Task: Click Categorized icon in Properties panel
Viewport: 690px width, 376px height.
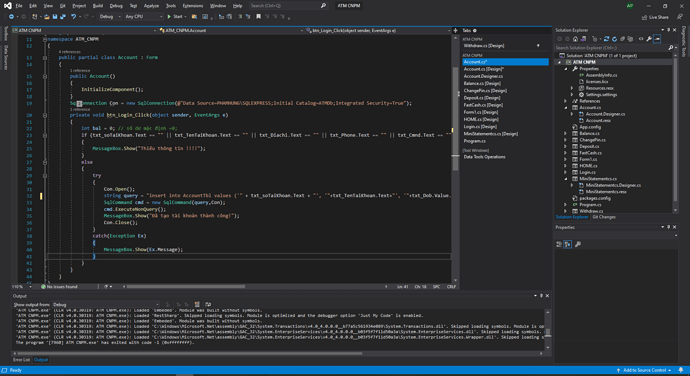Action: coord(559,244)
